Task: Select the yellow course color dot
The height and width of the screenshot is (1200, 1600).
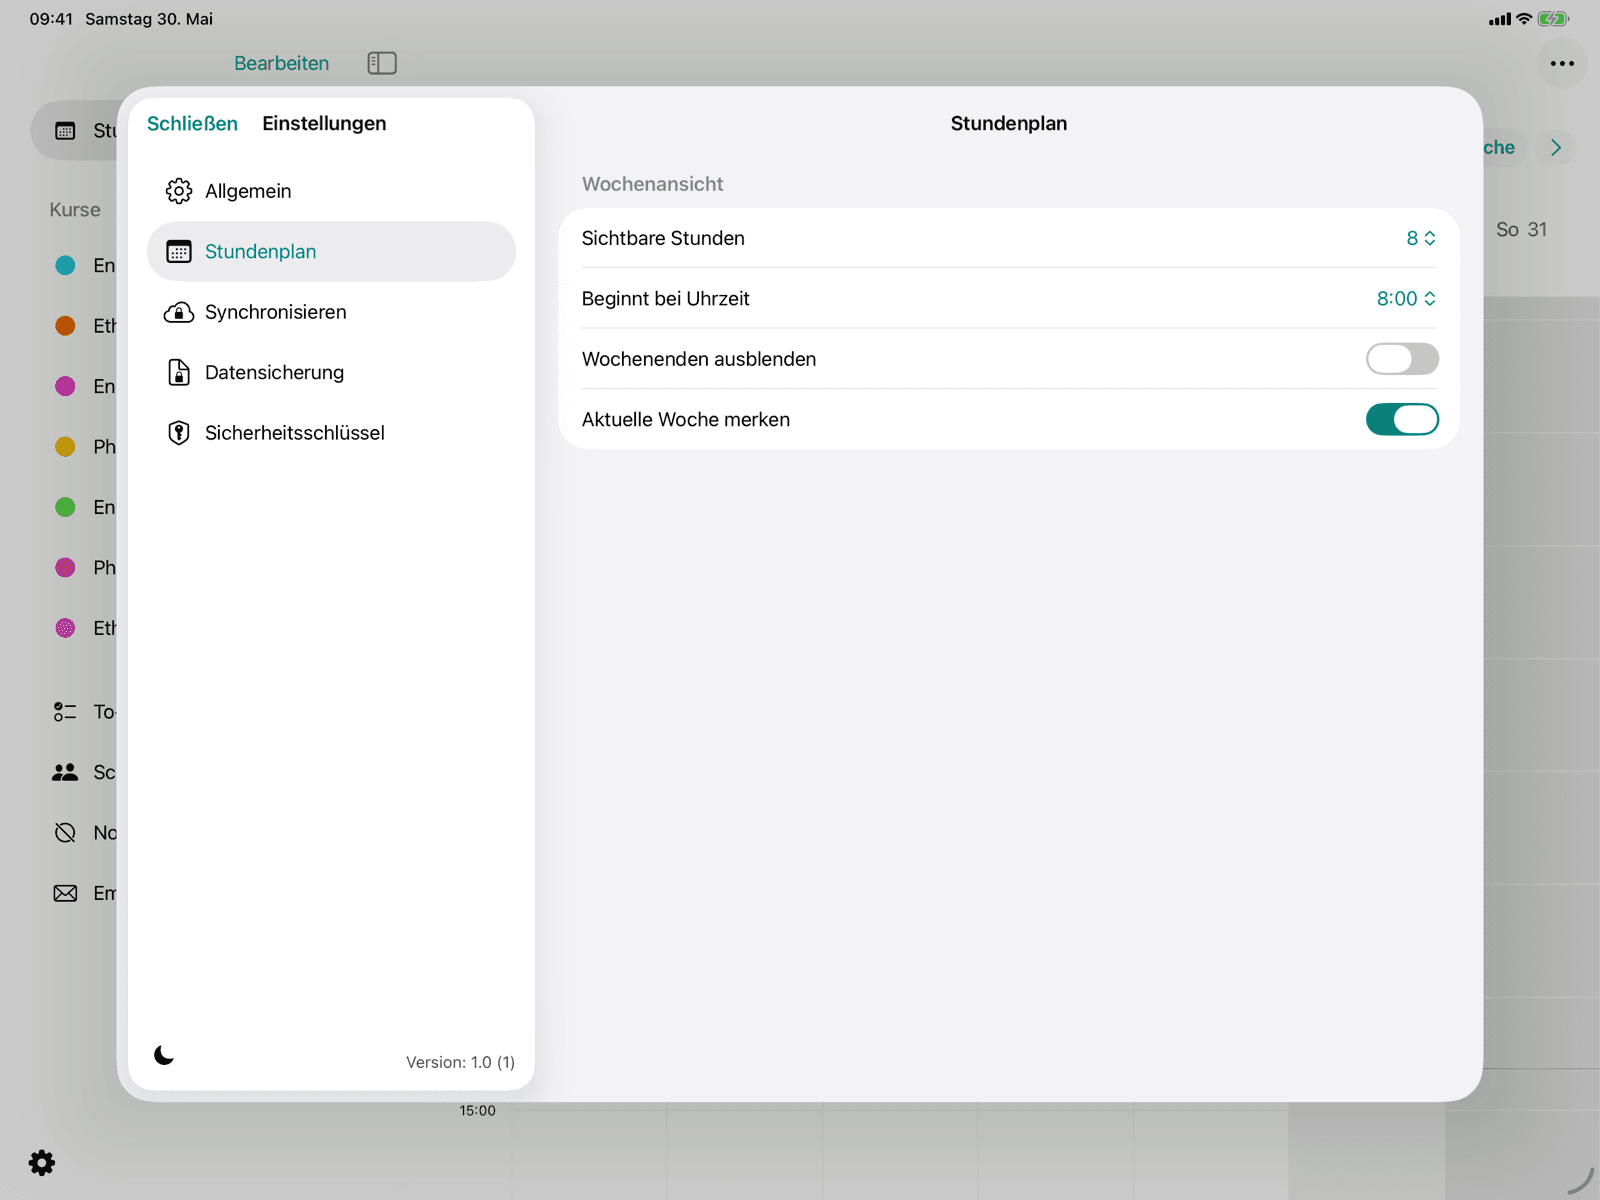Action: point(65,446)
